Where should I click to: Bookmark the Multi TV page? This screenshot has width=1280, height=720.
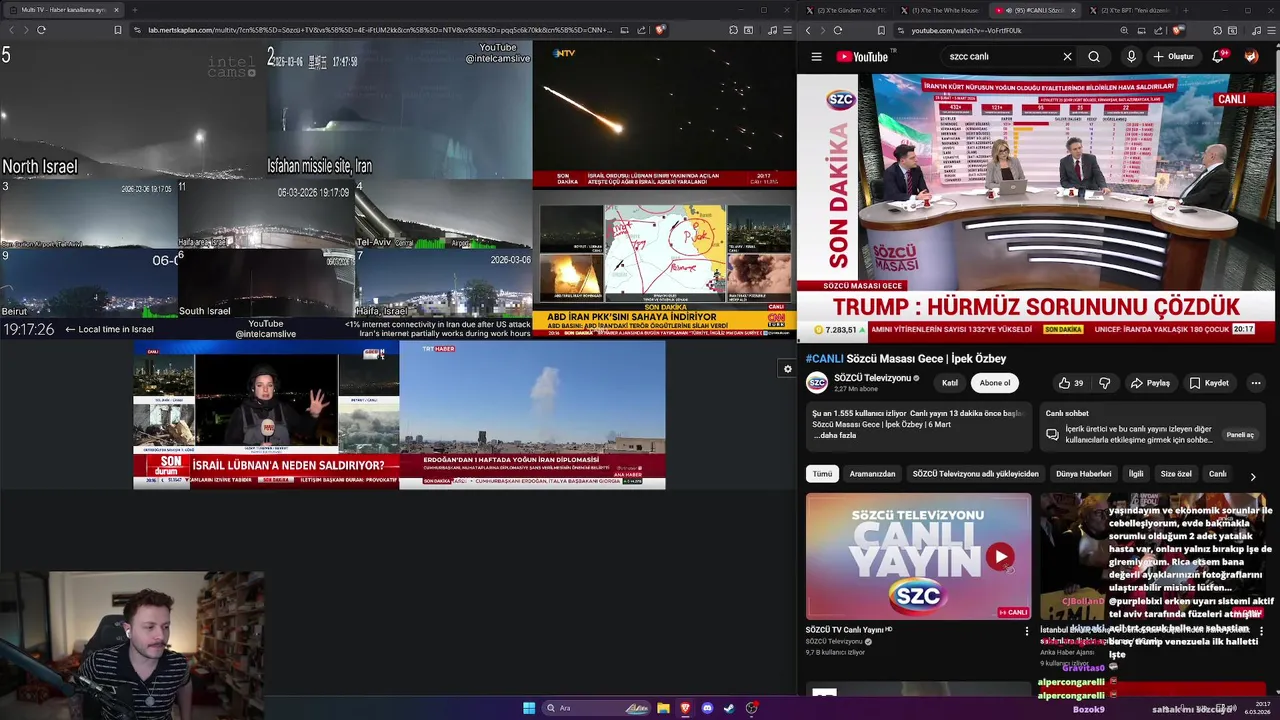(118, 30)
